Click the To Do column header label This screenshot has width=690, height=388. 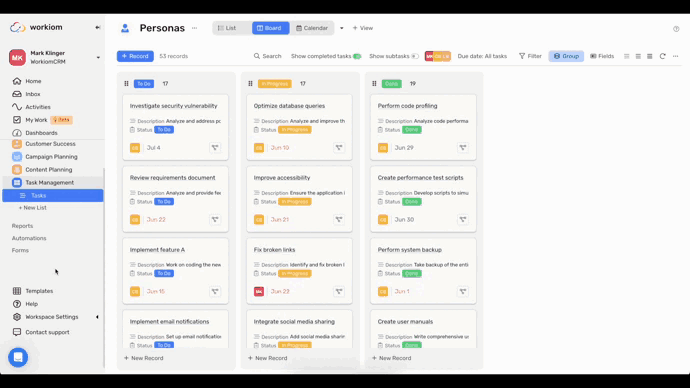tap(144, 84)
